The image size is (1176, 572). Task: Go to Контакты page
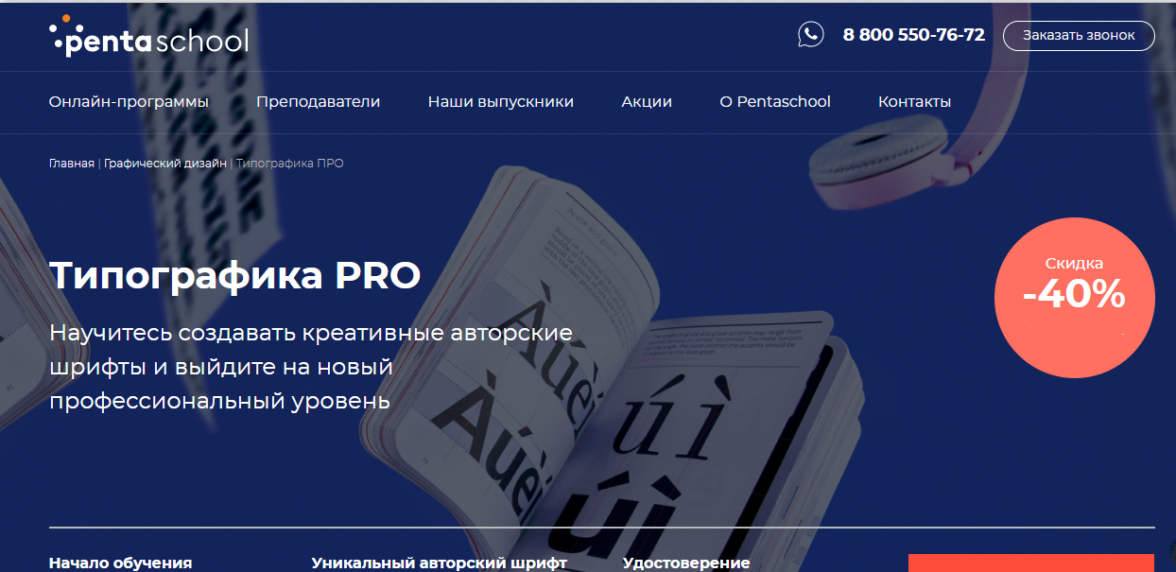click(914, 102)
